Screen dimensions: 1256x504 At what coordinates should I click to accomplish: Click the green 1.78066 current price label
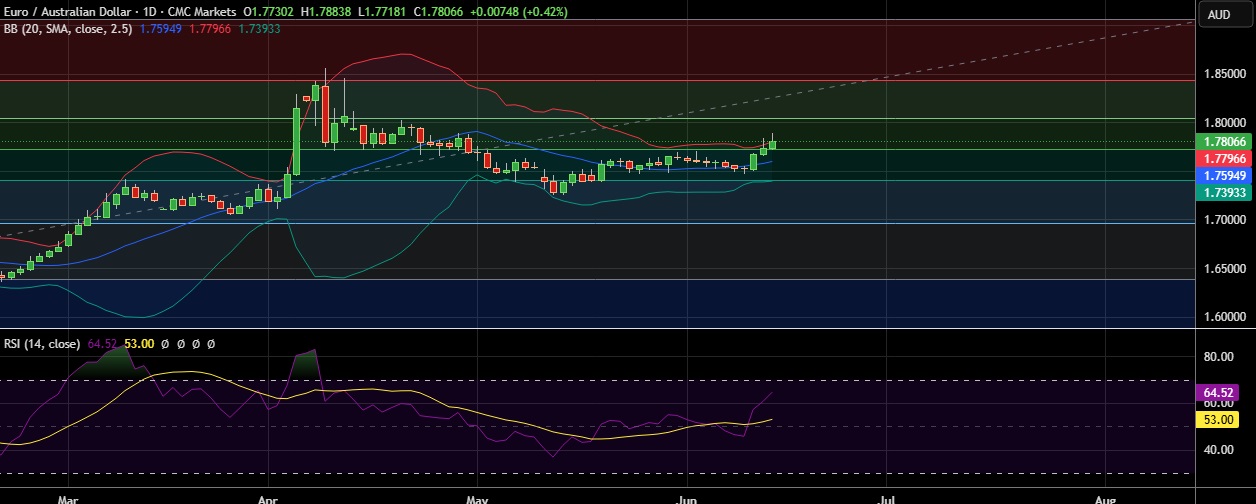point(1226,142)
